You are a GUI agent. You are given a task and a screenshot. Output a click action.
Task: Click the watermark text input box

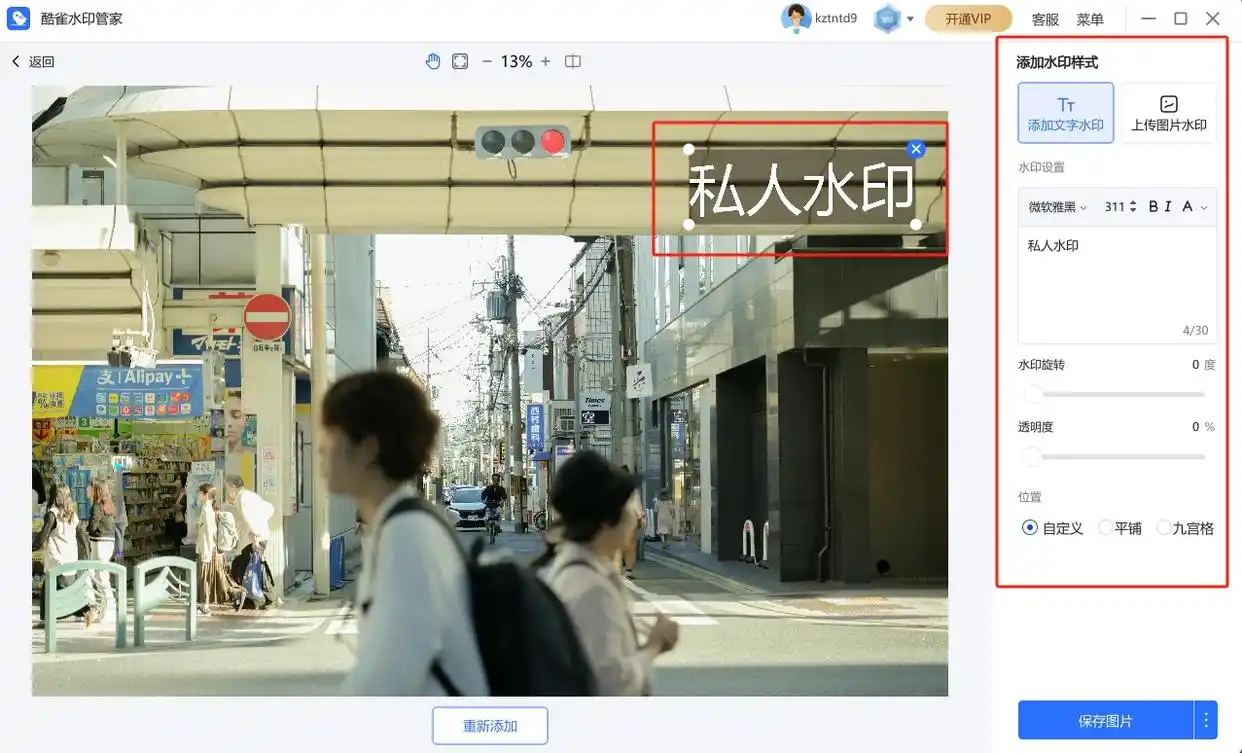1116,285
